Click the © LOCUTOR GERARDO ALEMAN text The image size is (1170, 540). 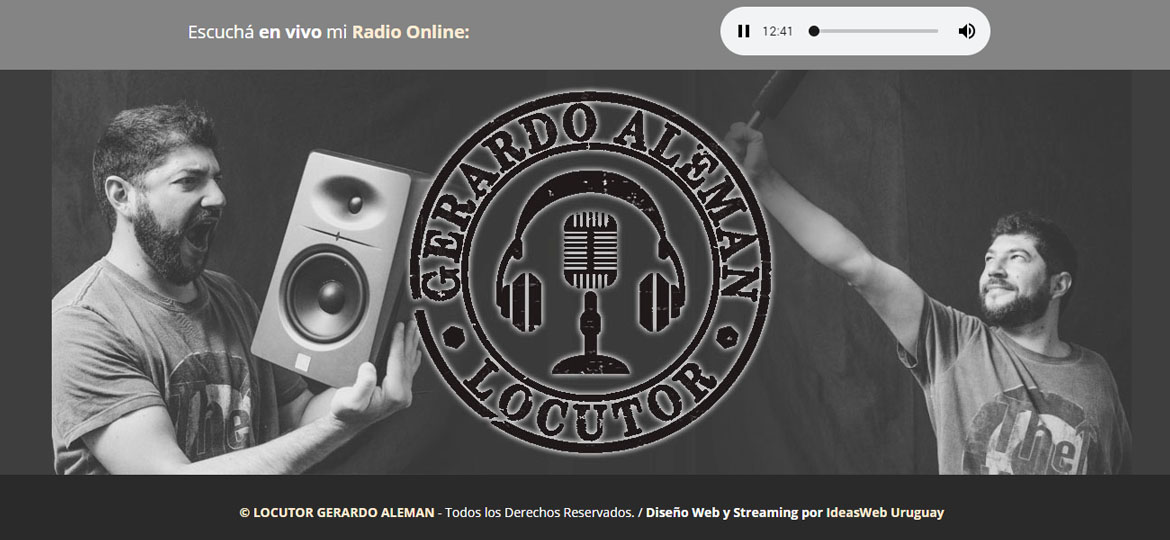click(337, 512)
